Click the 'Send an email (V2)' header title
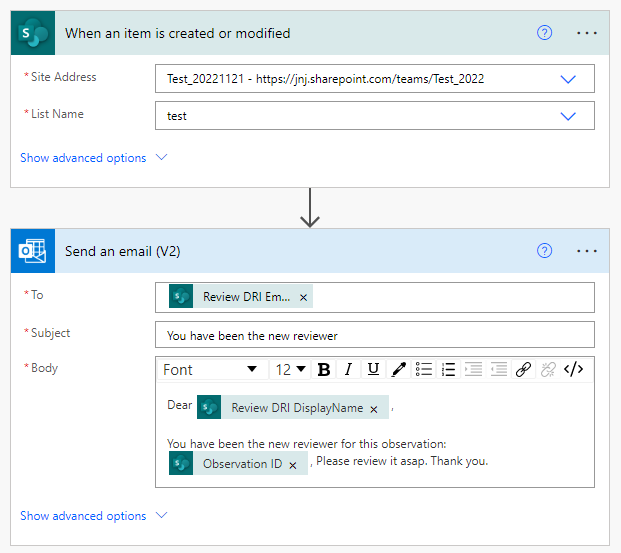Viewport: 621px width, 553px height. (x=123, y=251)
